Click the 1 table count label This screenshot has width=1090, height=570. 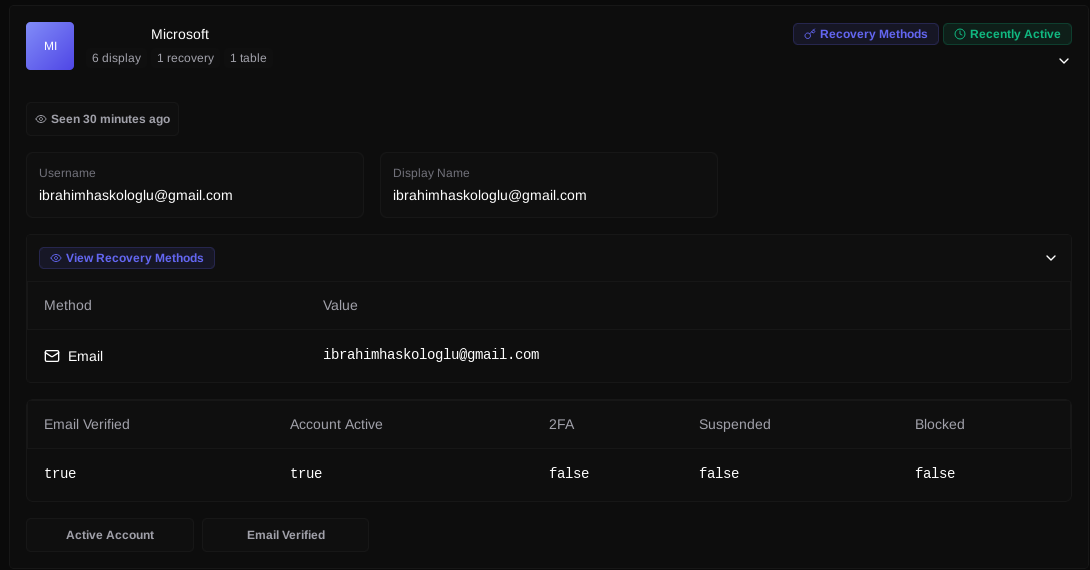[248, 58]
